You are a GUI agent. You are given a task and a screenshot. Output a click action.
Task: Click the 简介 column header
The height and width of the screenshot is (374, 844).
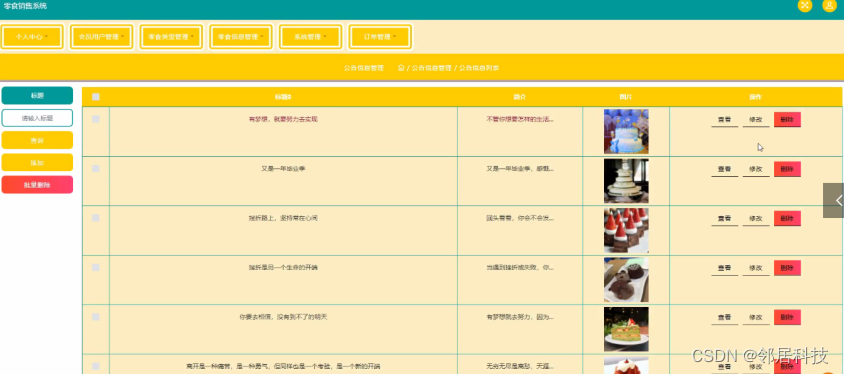tap(519, 97)
